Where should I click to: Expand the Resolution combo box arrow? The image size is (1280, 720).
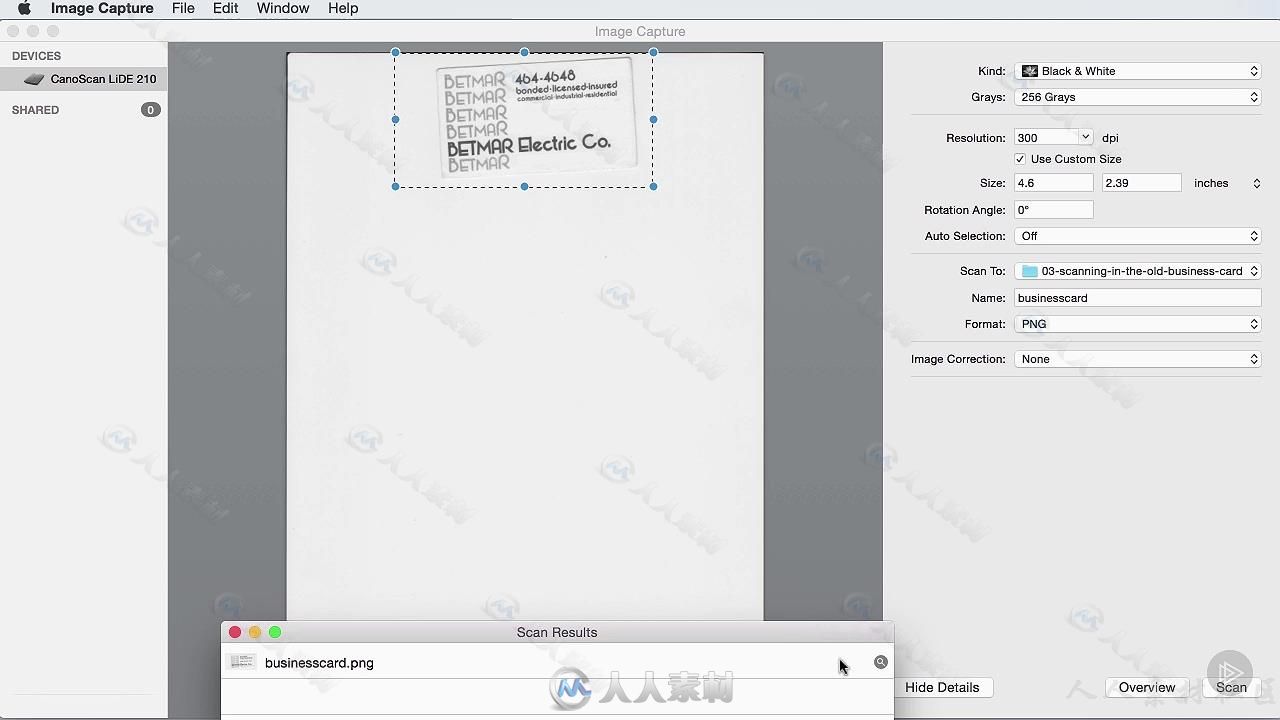click(x=1085, y=138)
